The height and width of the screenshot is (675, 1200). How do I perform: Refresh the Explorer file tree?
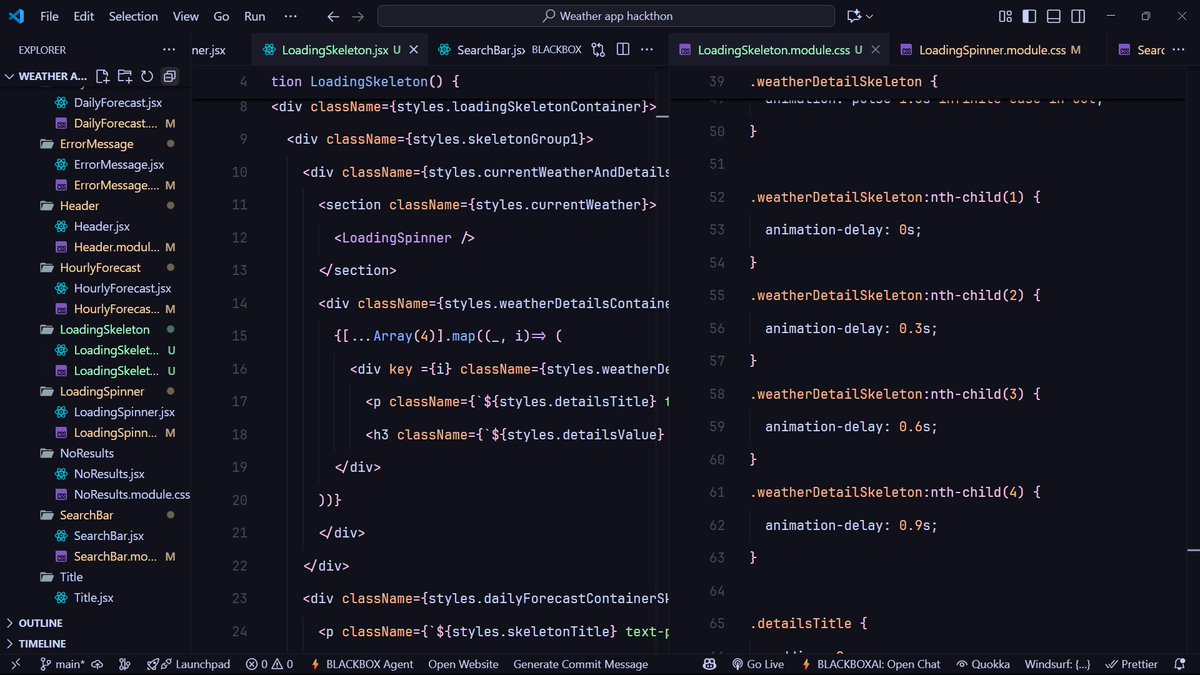pyautogui.click(x=147, y=75)
